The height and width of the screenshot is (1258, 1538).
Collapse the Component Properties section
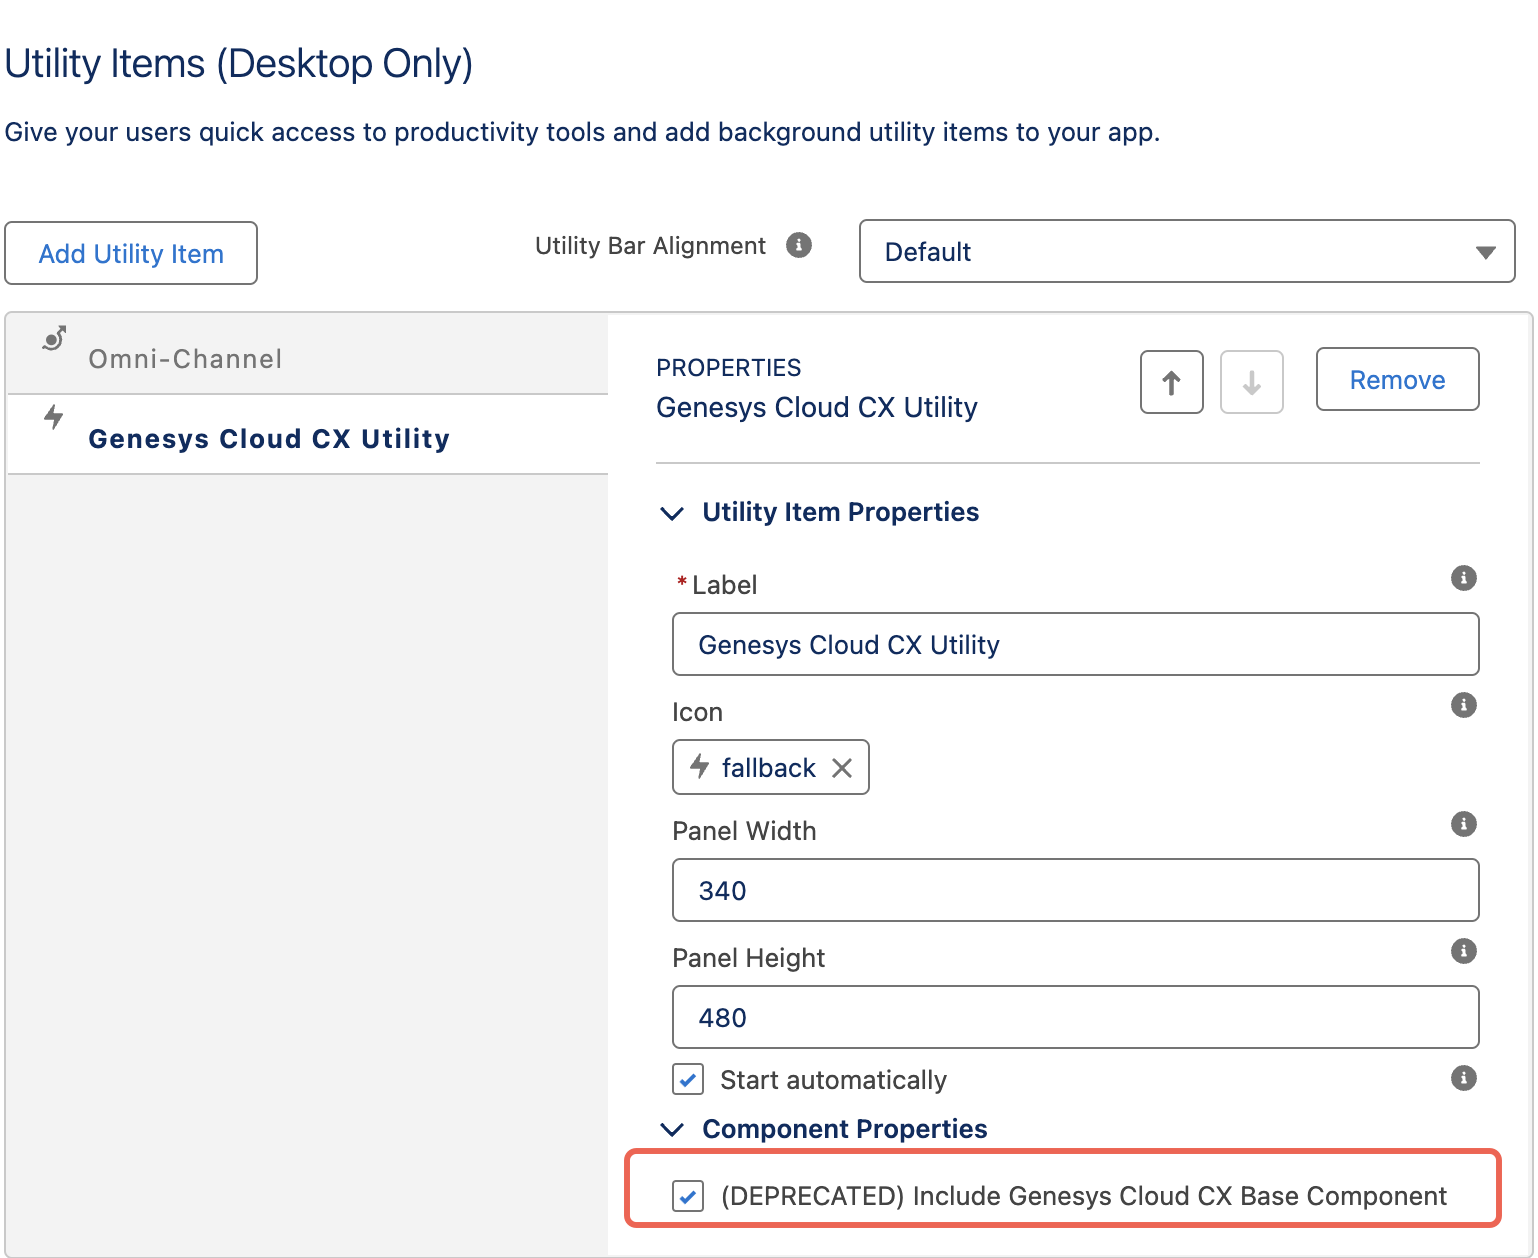click(672, 1129)
